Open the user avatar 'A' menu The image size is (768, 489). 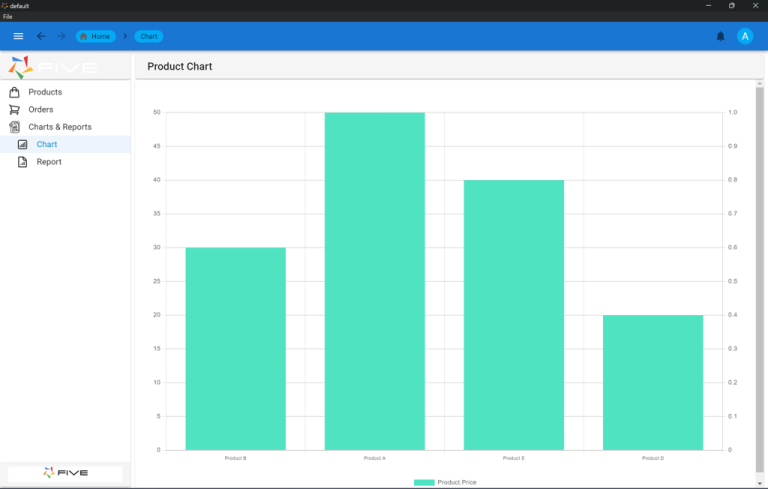pos(745,36)
